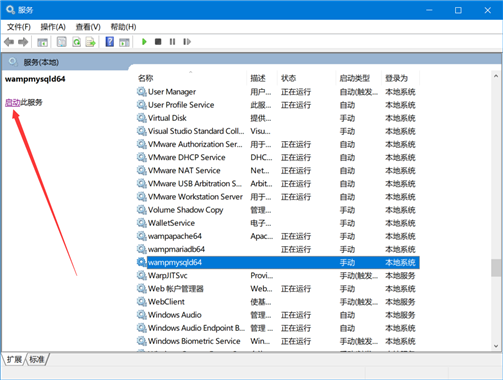Select the wampmariadb64 service

click(x=278, y=249)
